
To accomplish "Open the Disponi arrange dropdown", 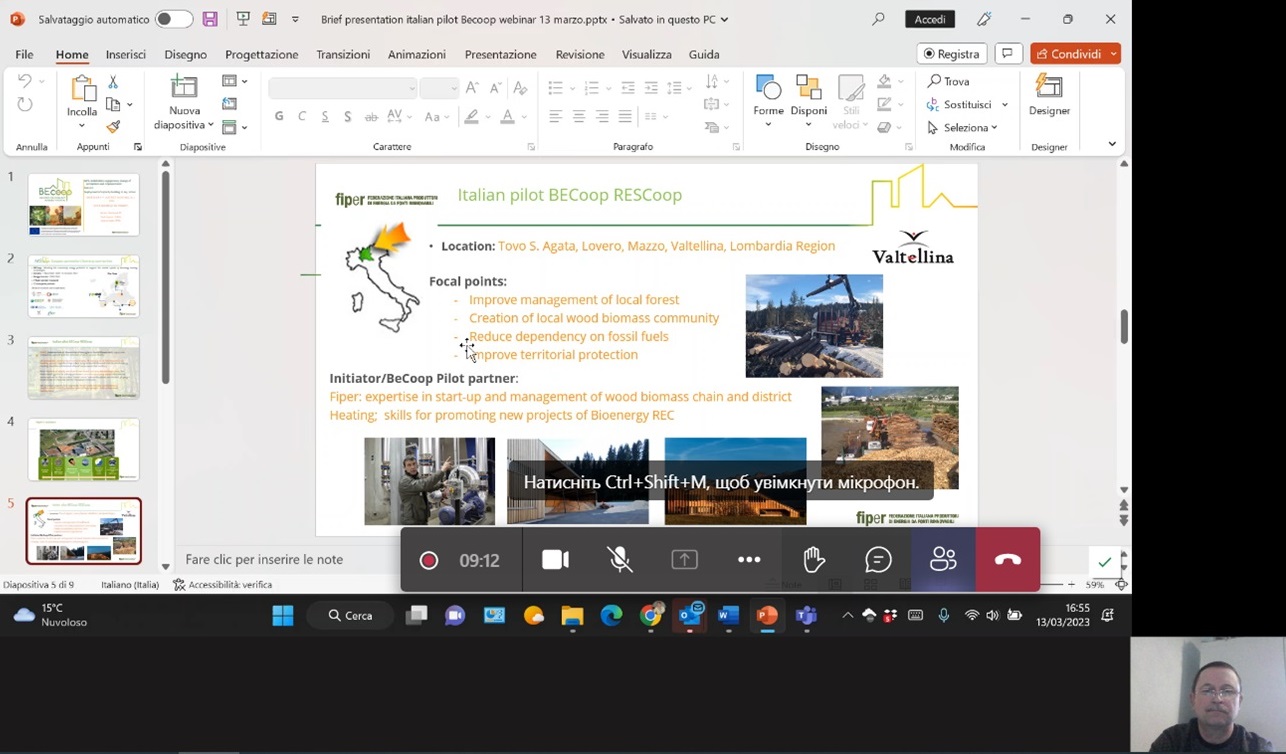I will (x=809, y=101).
